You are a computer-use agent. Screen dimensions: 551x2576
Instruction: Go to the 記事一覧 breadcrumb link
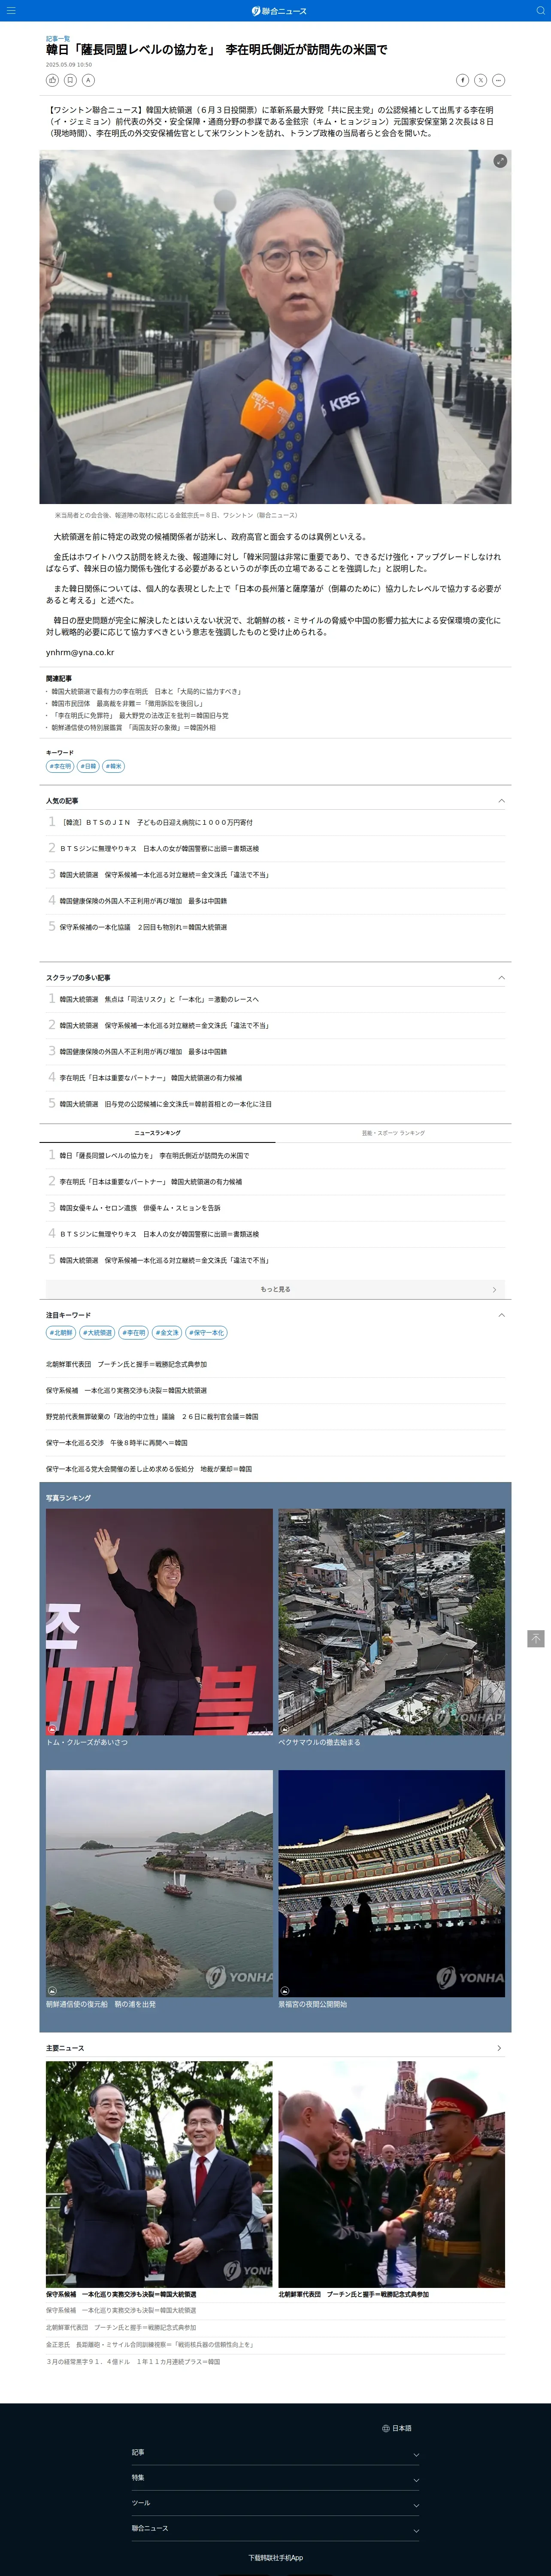pos(58,38)
